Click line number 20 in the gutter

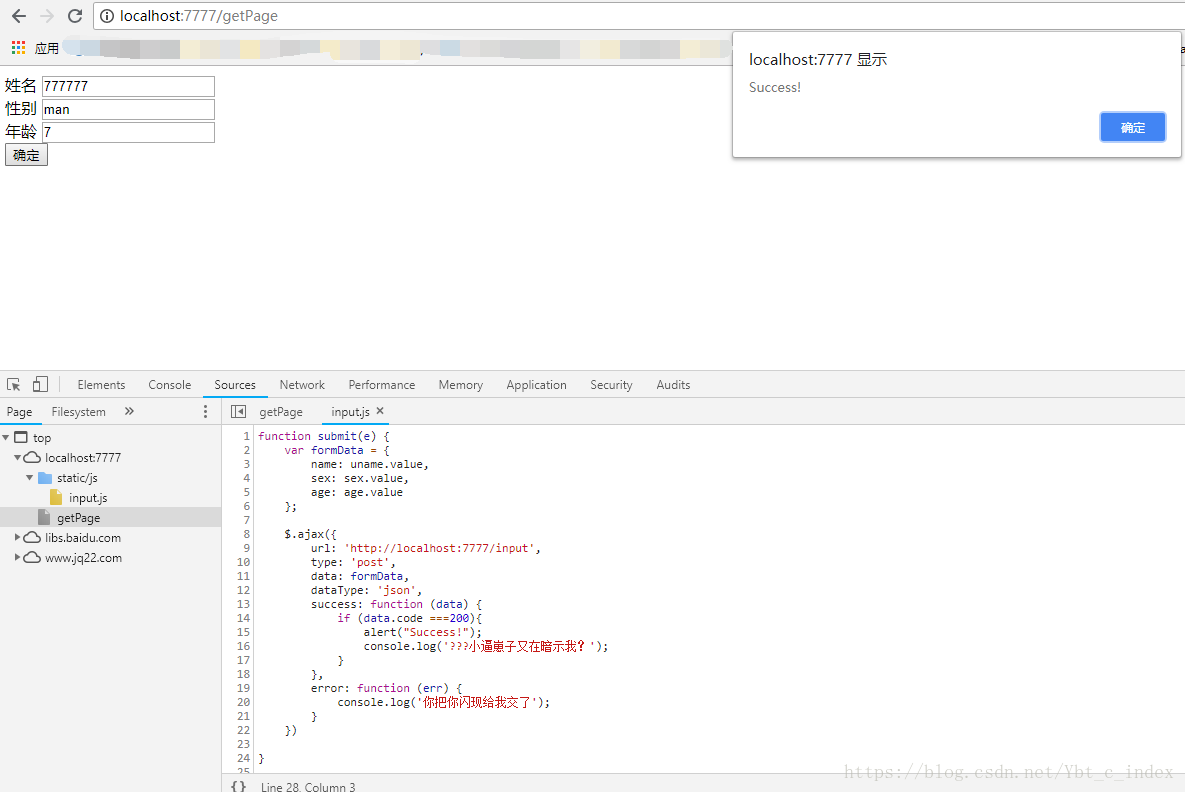(x=243, y=702)
